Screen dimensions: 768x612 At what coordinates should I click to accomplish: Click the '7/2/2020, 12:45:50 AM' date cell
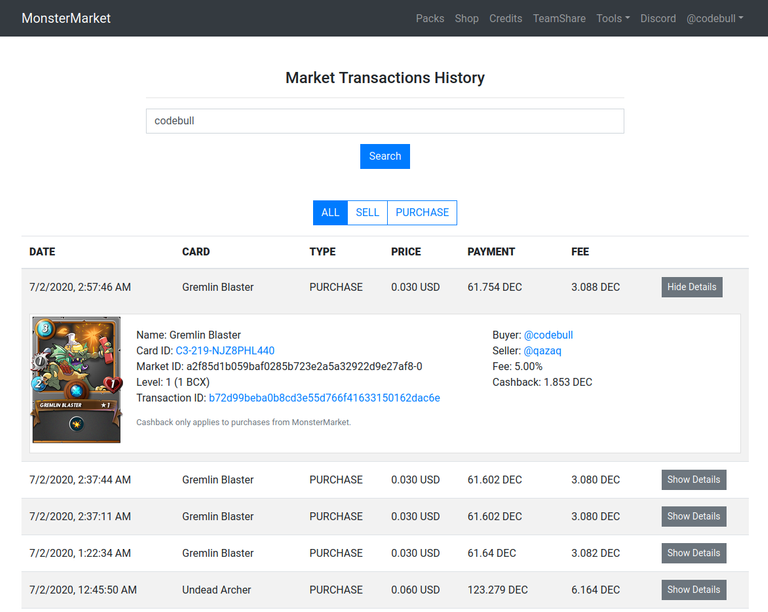[83, 590]
